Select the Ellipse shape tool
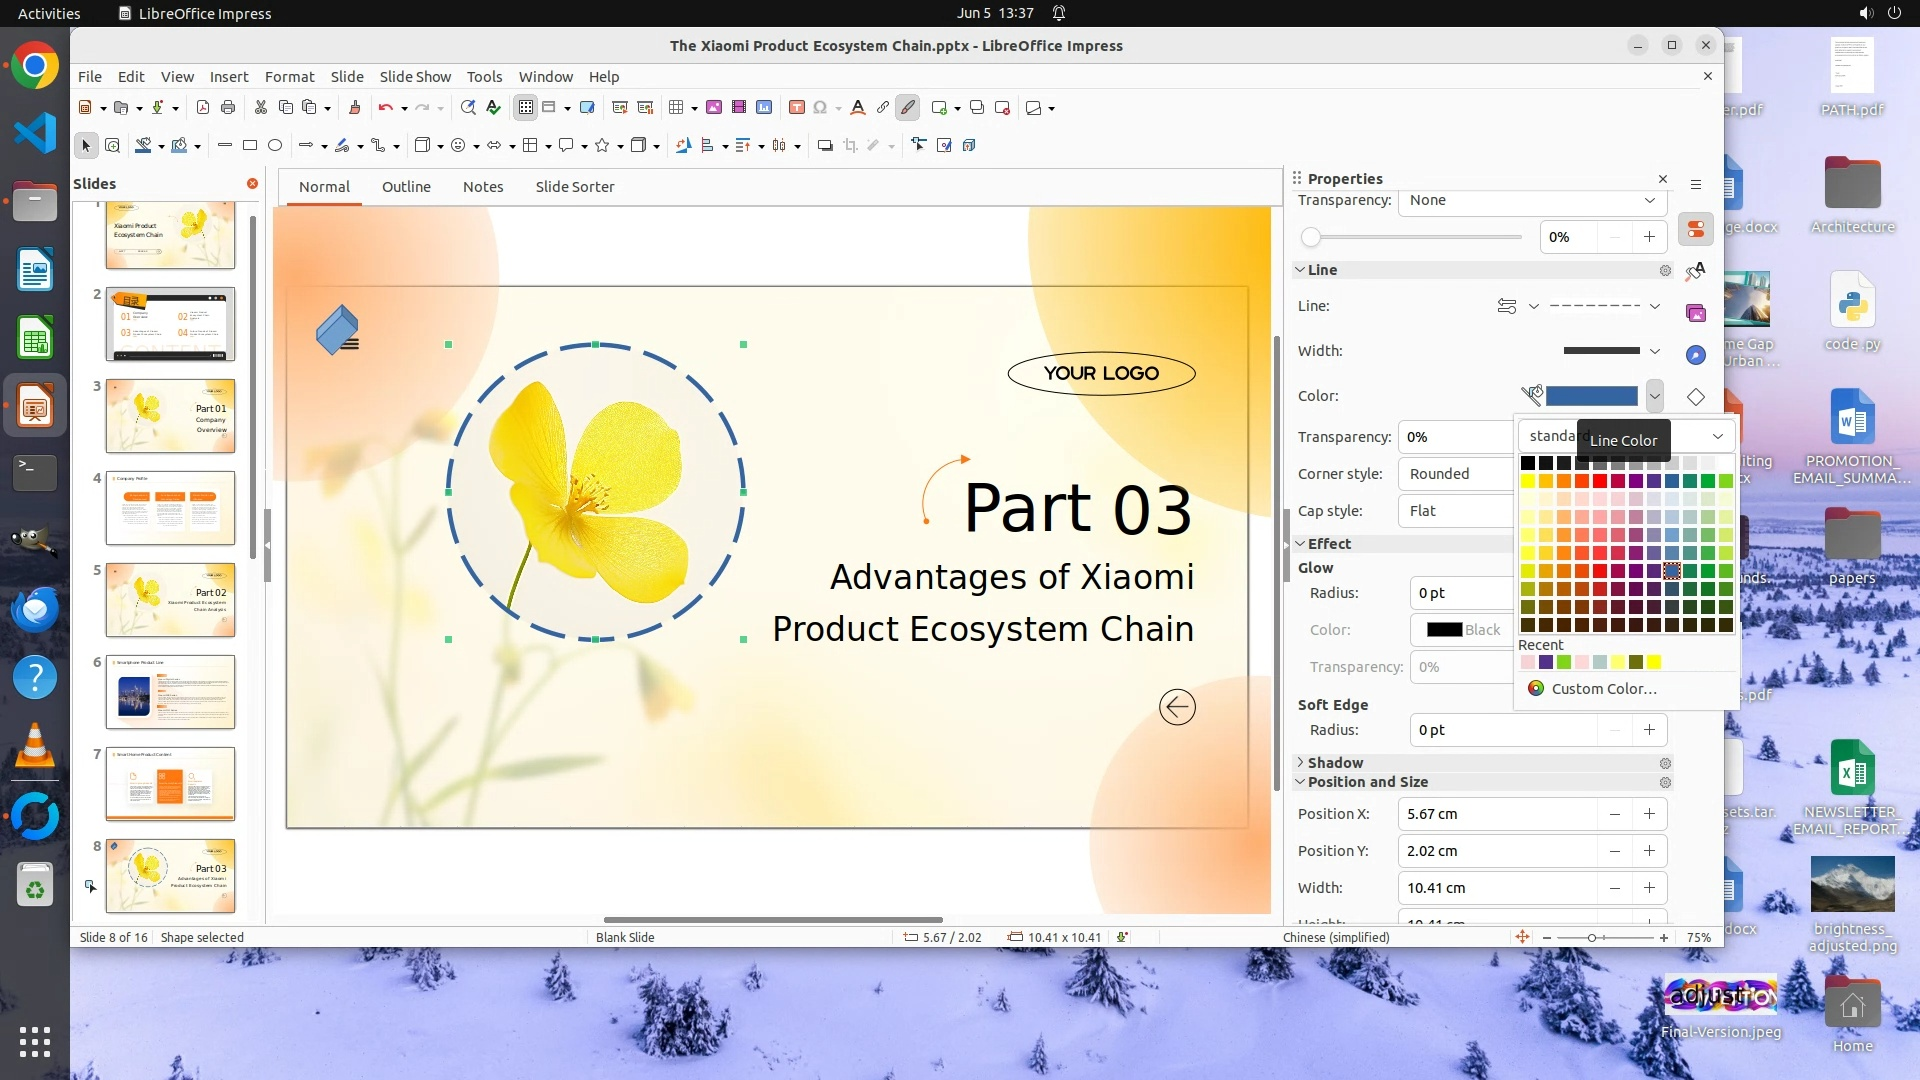The height and width of the screenshot is (1080, 1920). pos(275,146)
